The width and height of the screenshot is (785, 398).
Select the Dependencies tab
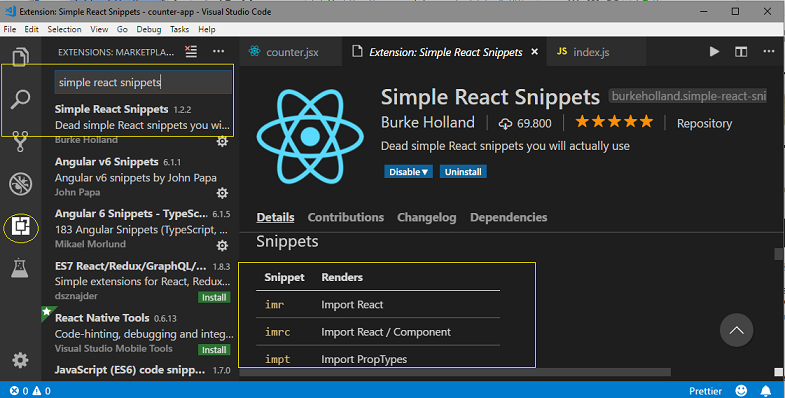[x=508, y=217]
